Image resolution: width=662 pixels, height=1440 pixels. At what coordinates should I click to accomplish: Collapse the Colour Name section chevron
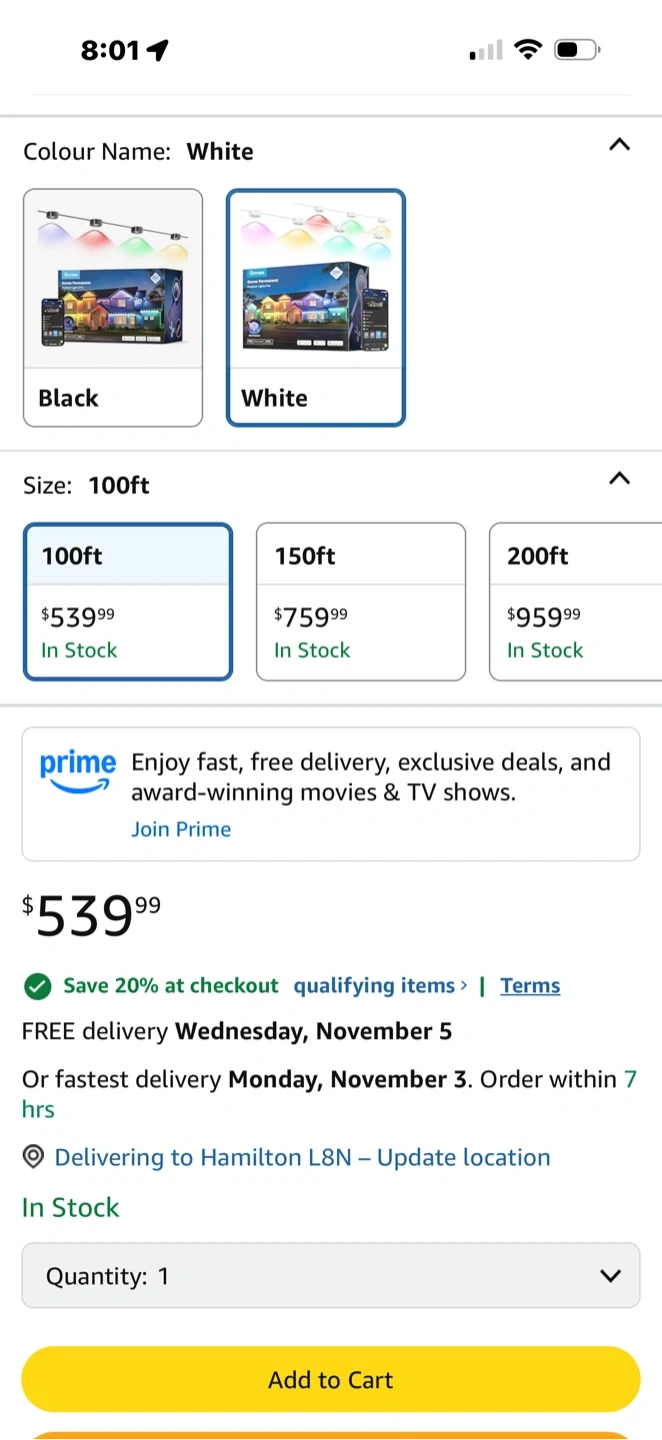point(620,145)
